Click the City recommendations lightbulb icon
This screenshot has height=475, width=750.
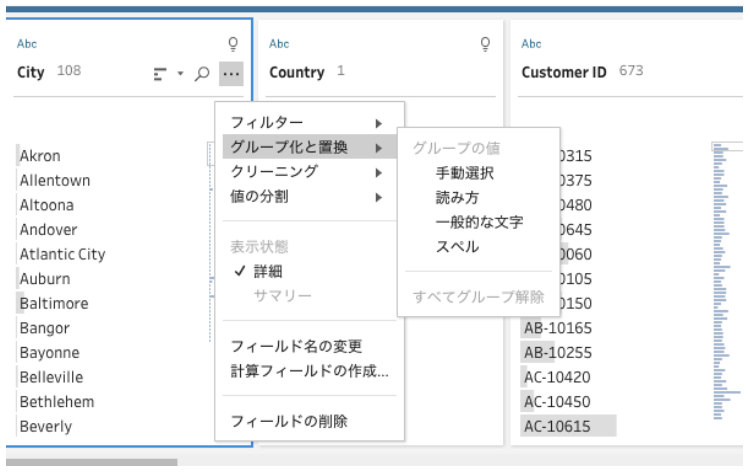coord(233,44)
